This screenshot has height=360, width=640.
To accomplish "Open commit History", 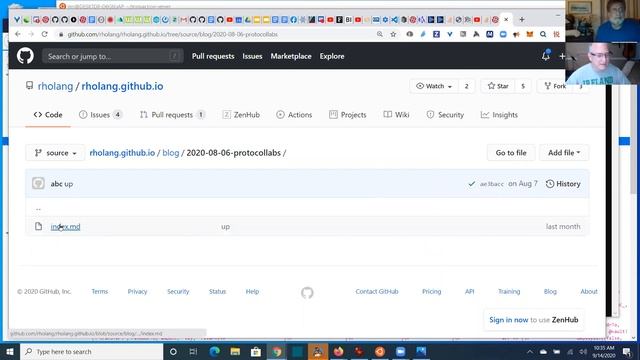I will click(563, 184).
